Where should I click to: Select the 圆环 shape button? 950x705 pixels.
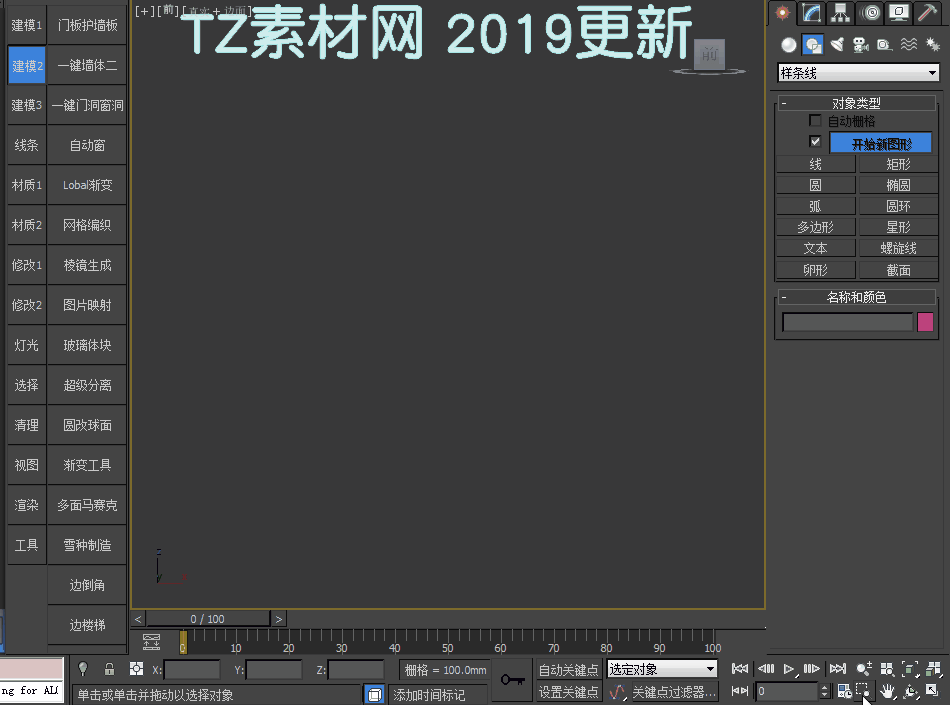tap(899, 207)
